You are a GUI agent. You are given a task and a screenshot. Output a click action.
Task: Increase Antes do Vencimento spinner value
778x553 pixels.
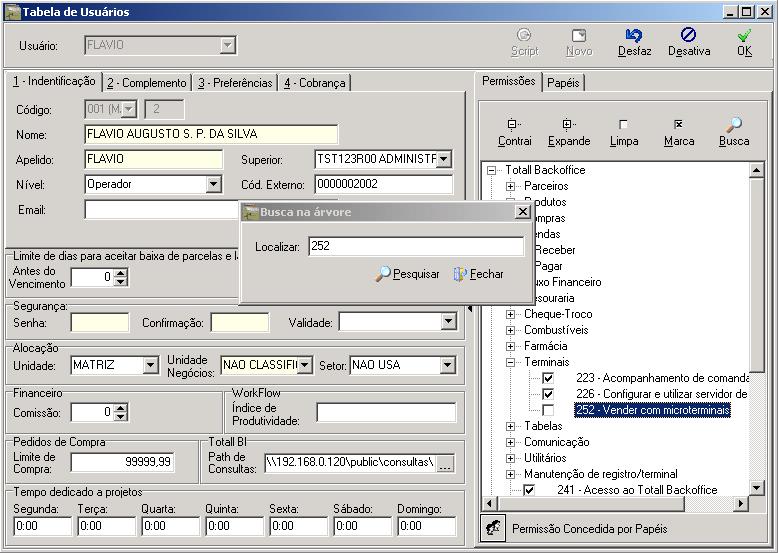[x=121, y=273]
